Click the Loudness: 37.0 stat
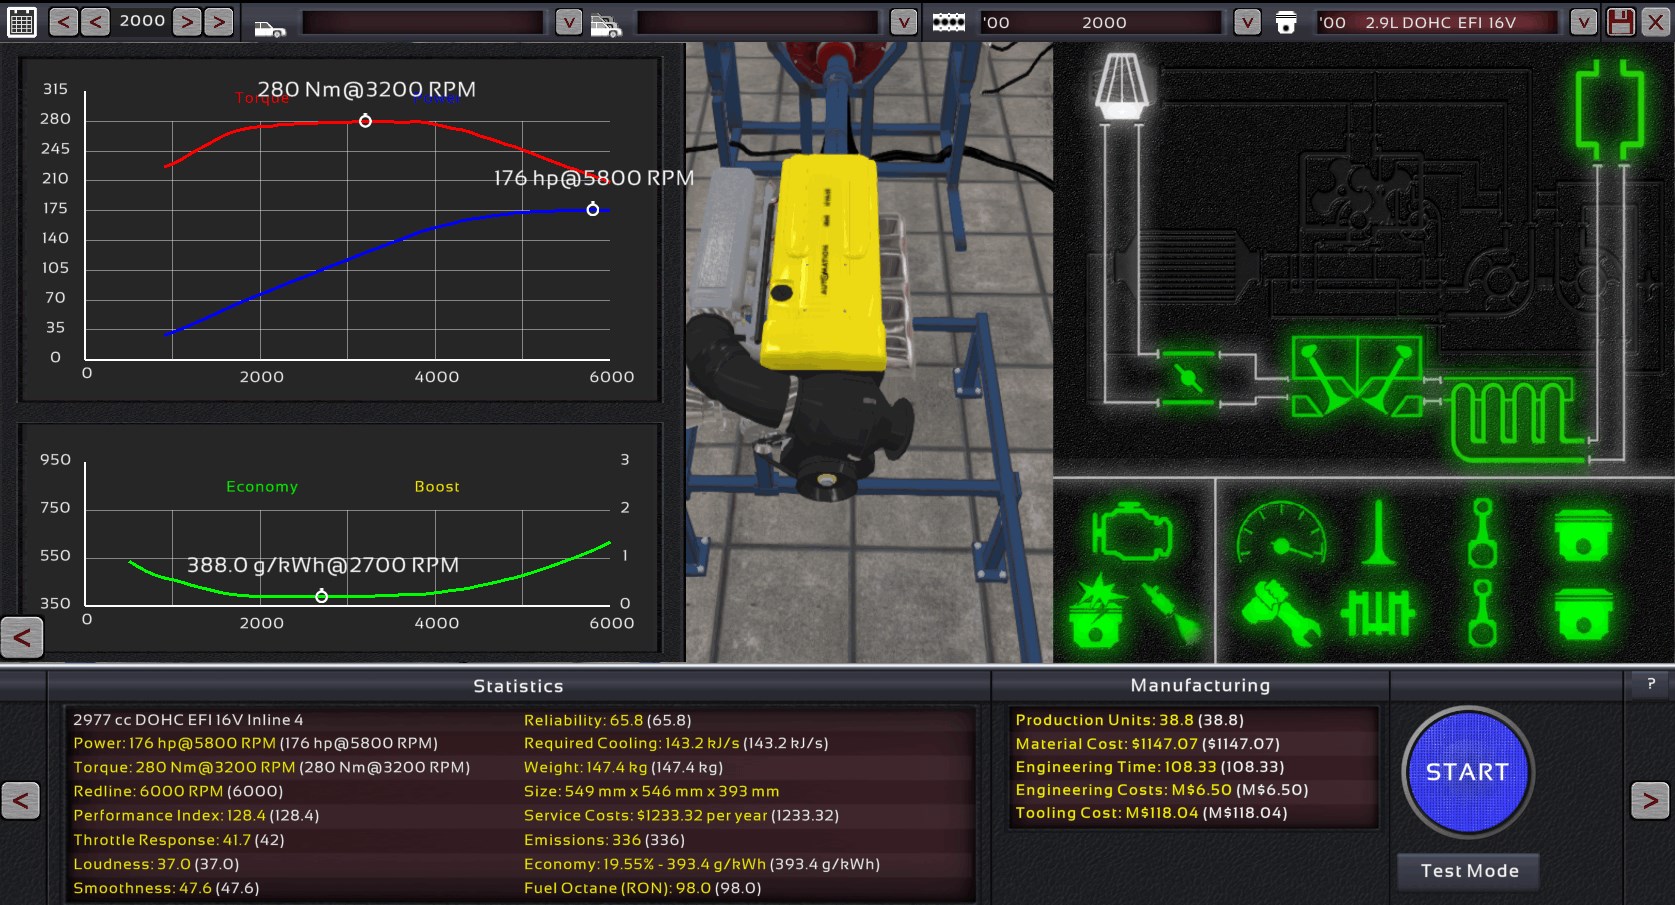This screenshot has width=1675, height=905. click(155, 864)
